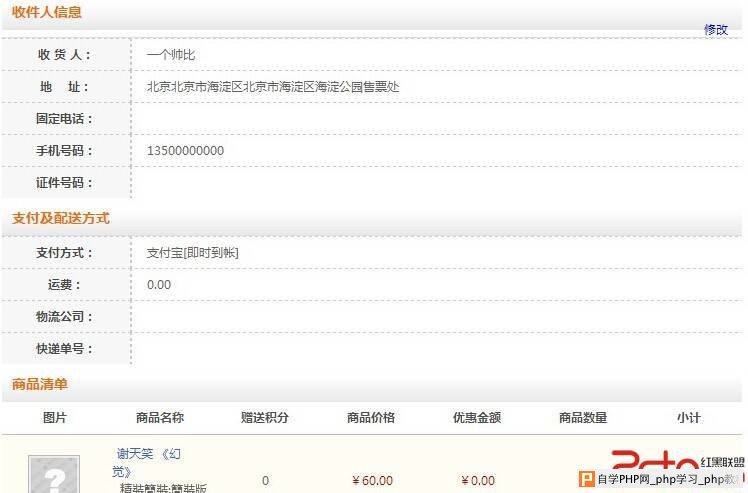Image resolution: width=748 pixels, height=493 pixels.
Task: Select the 收件人信息 section header
Action: pos(47,12)
